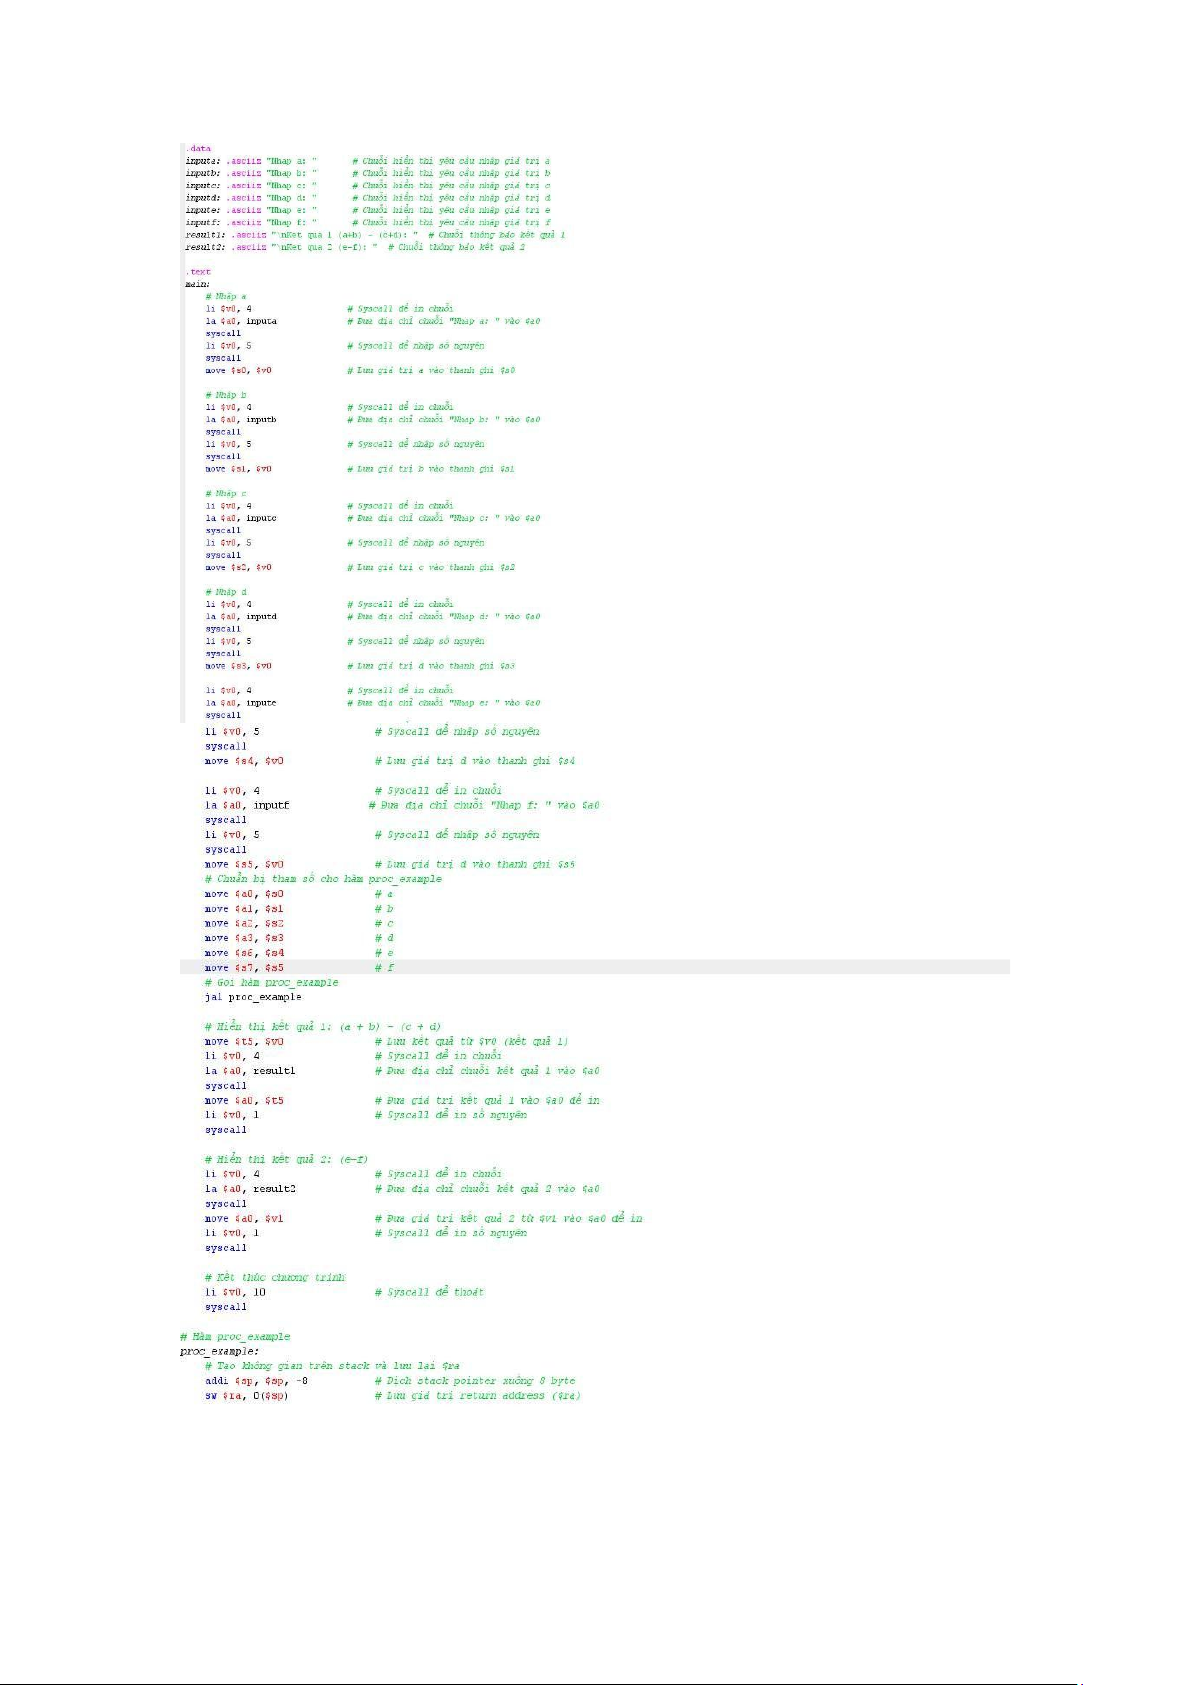Click the .data directive at the top

tap(198, 148)
